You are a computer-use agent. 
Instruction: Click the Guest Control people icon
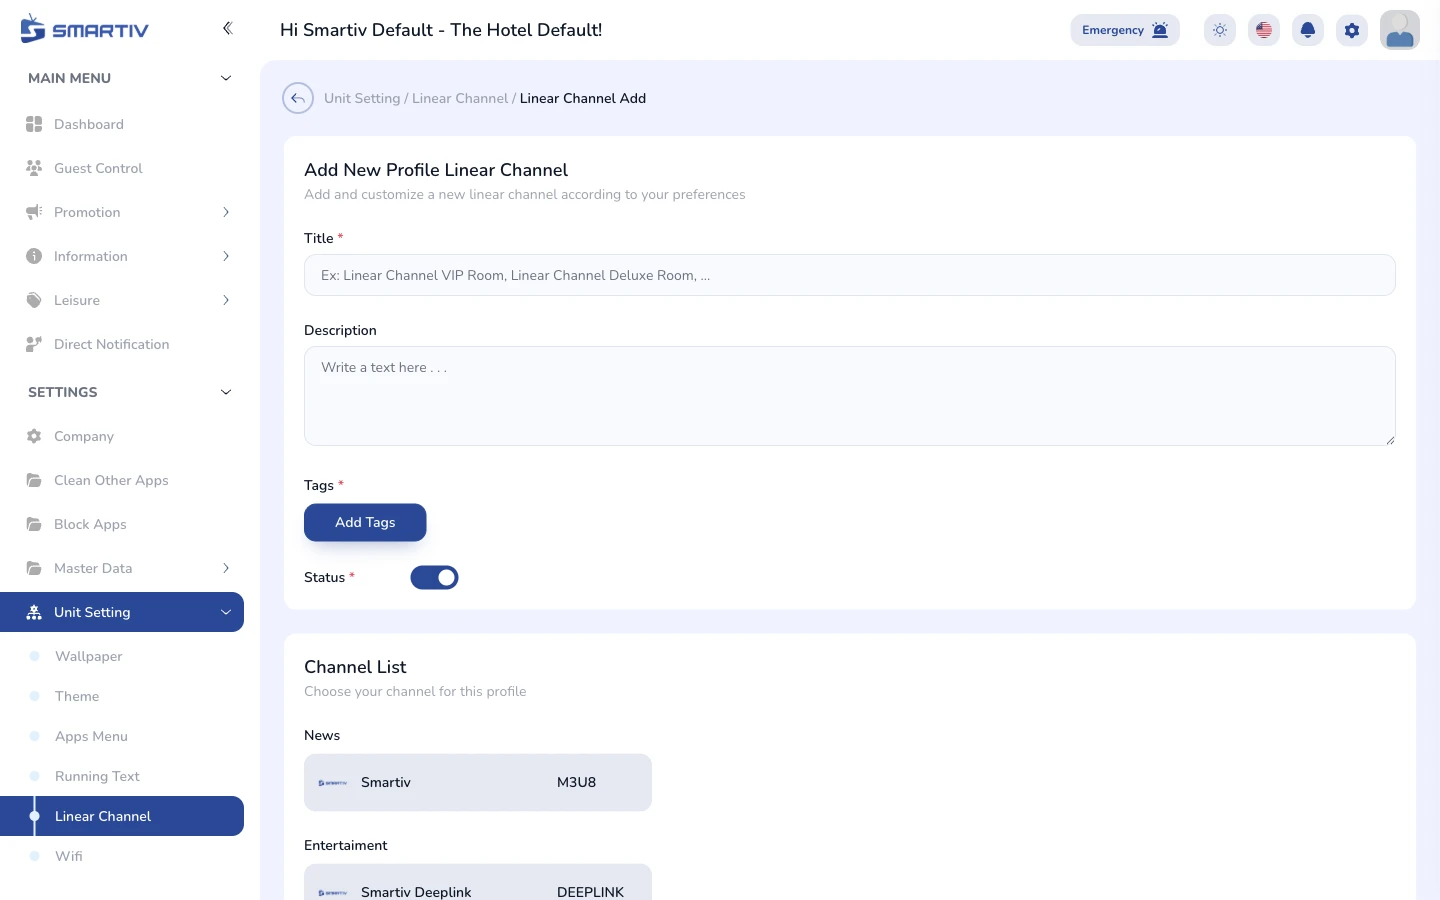coord(34,168)
